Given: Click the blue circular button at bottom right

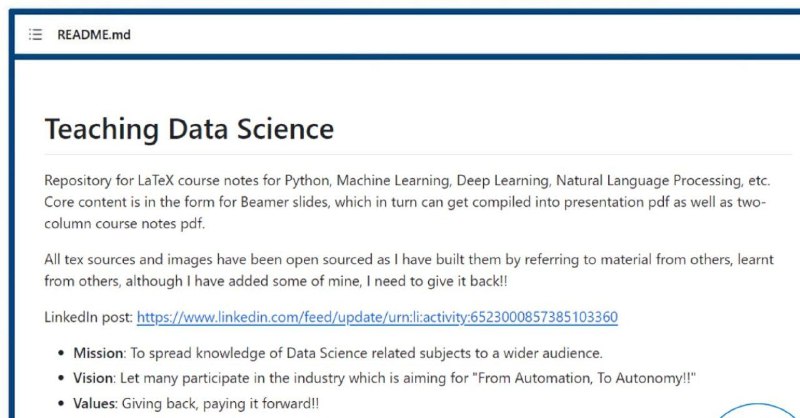Looking at the screenshot, I should (x=757, y=411).
